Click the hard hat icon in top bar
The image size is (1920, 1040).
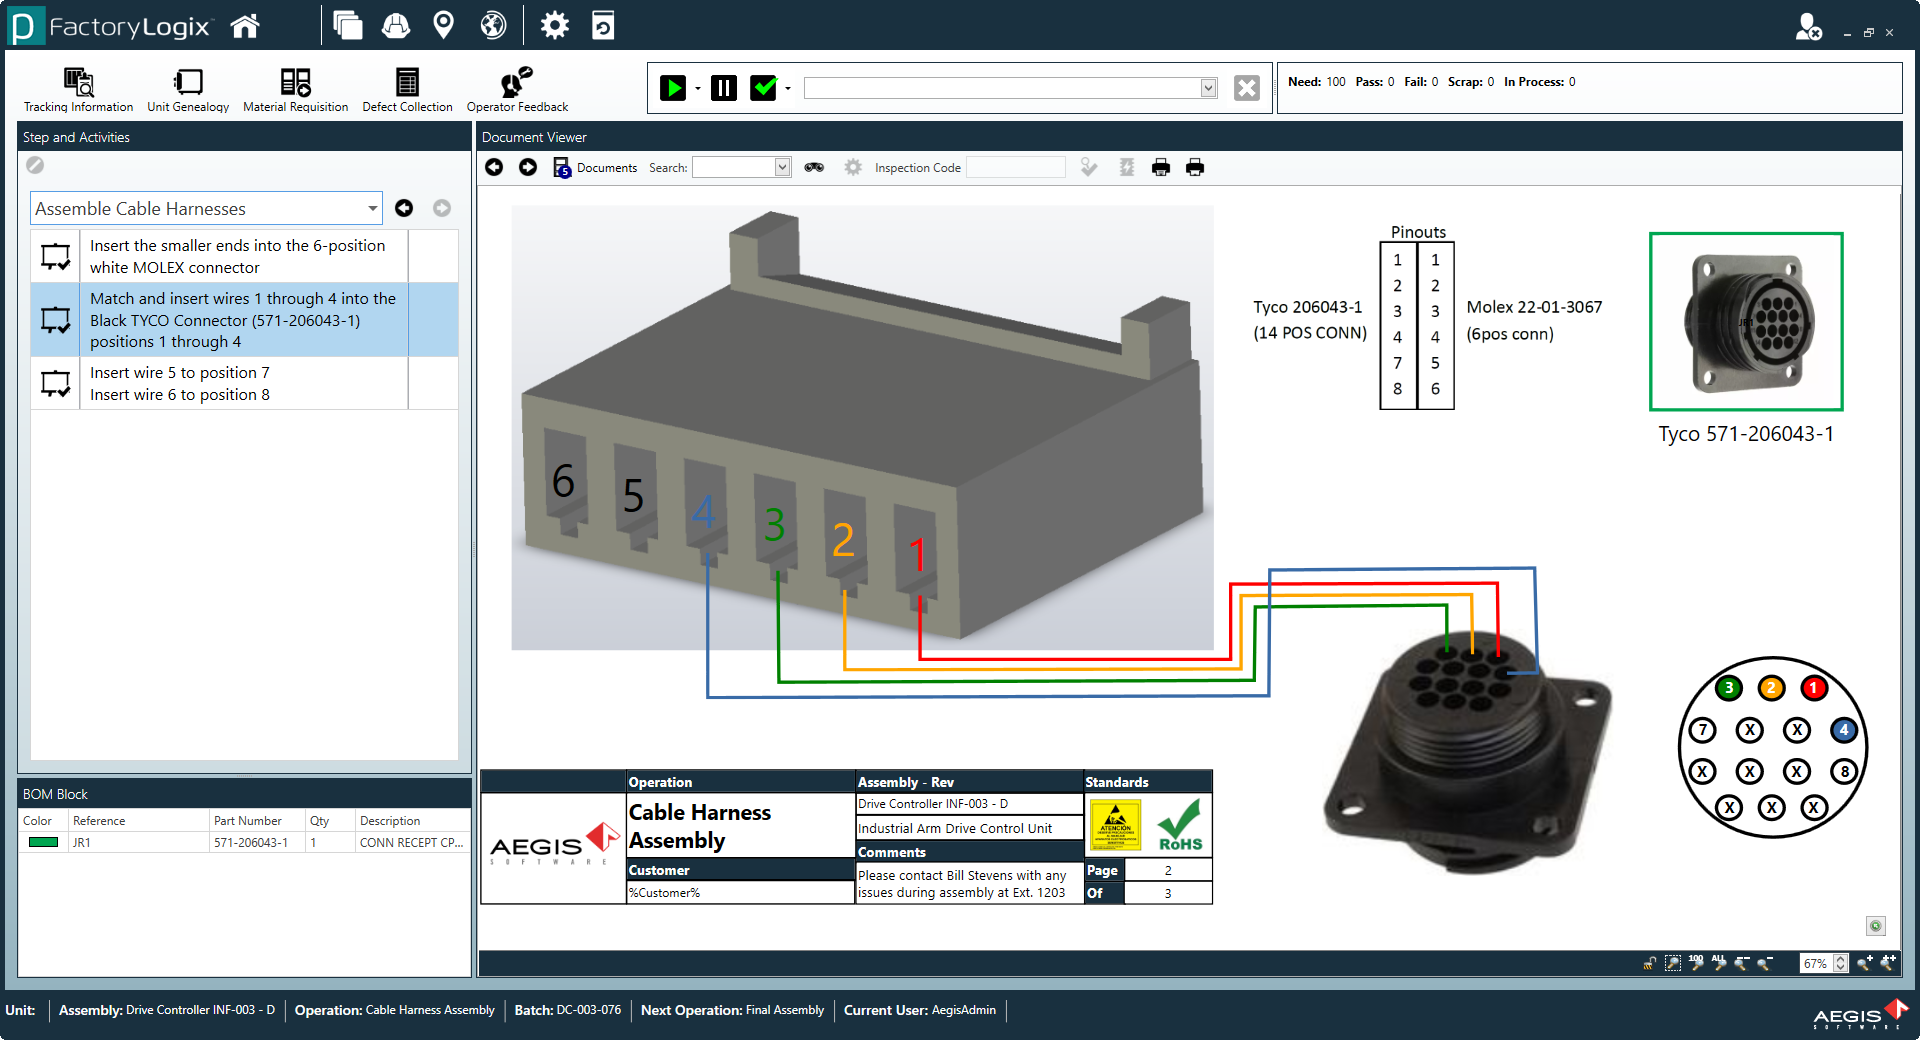point(396,26)
